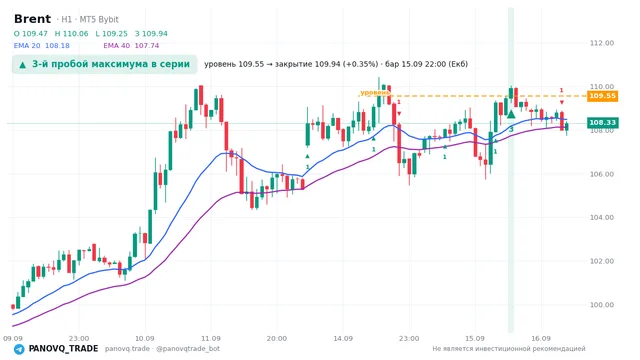Click the 11.09 date axis label
Image resolution: width=640 pixels, height=360 pixels.
(x=211, y=338)
